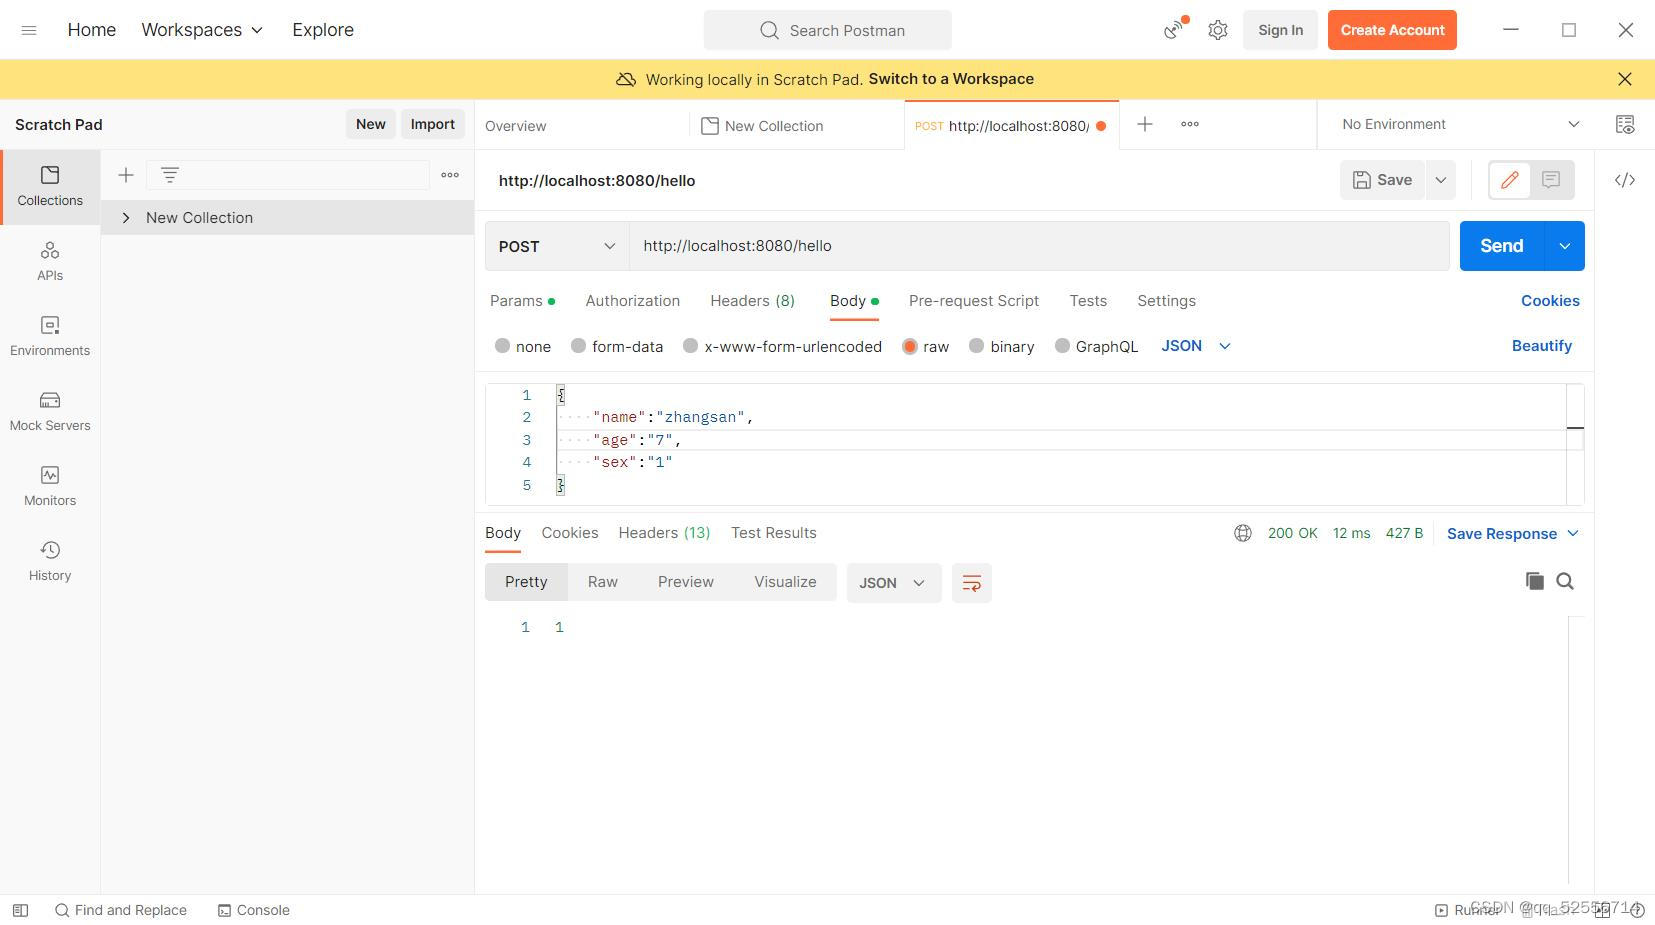Open the Workspaces dropdown

(202, 30)
